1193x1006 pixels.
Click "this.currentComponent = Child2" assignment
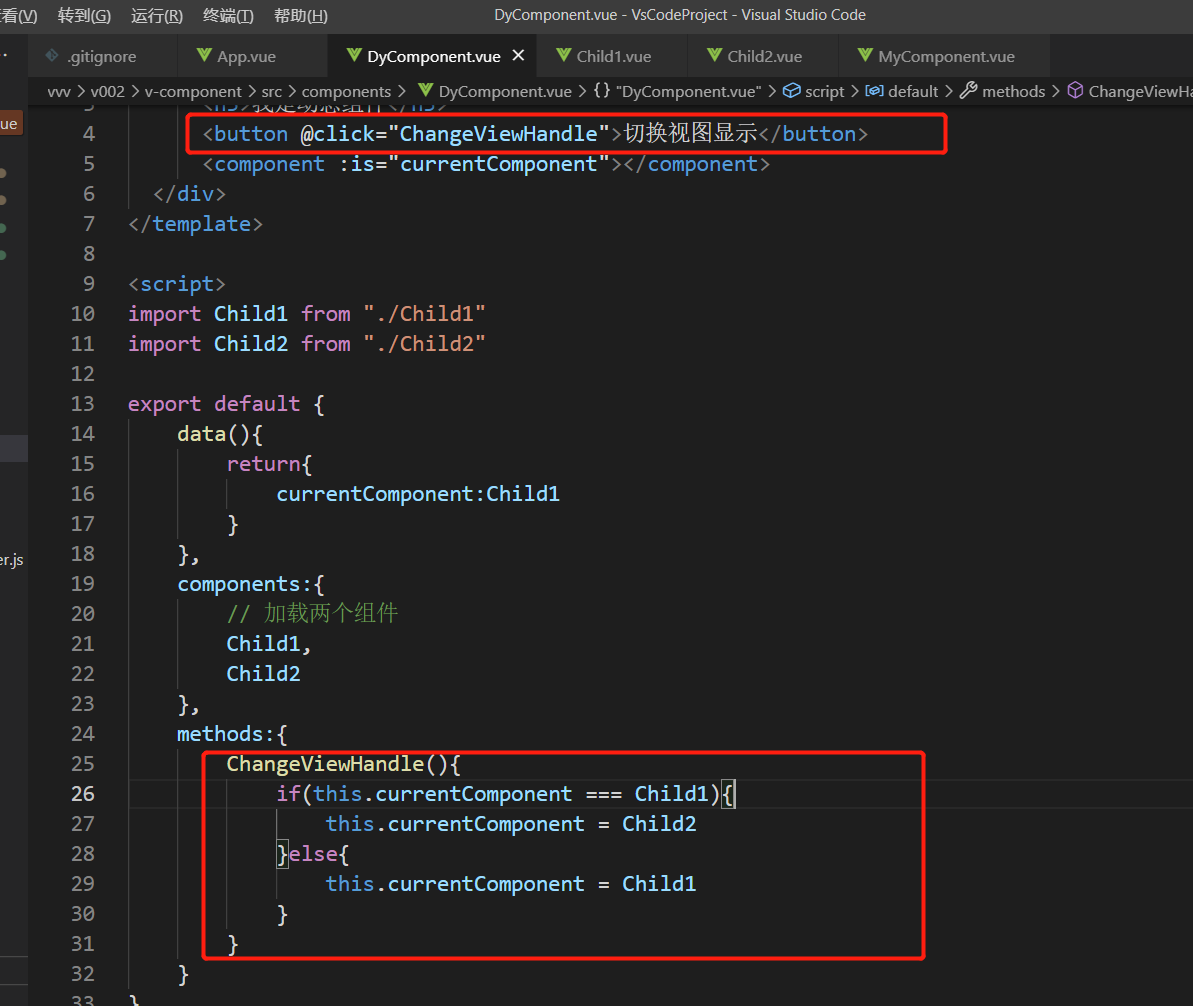tap(511, 824)
